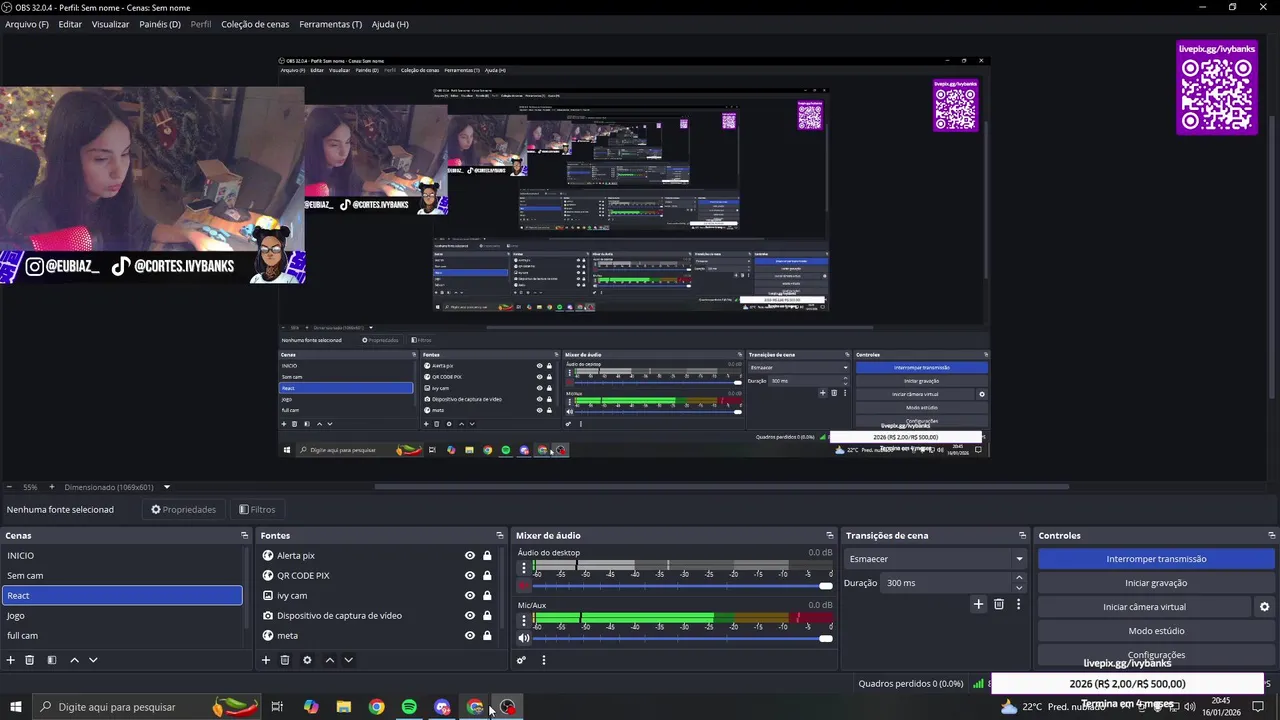Open the Visualizar menu
Viewport: 1280px width, 720px height.
110,24
